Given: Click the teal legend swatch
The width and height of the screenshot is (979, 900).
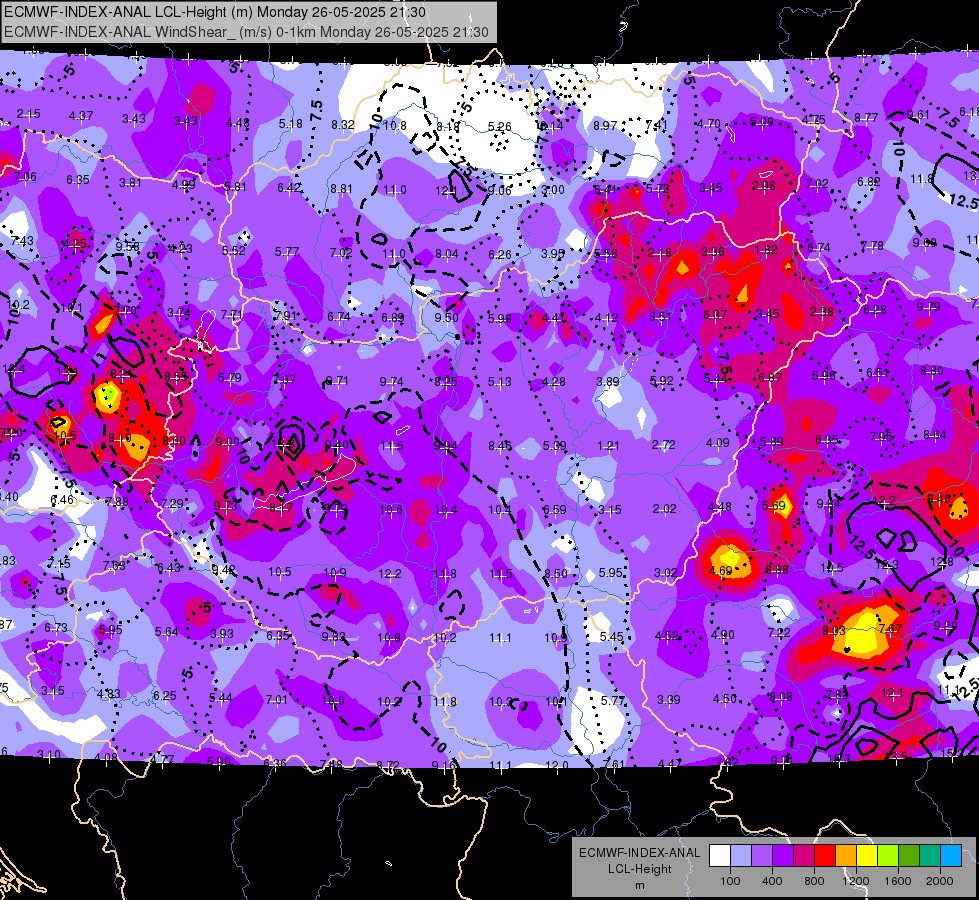Looking at the screenshot, I should pyautogui.click(x=930, y=856).
